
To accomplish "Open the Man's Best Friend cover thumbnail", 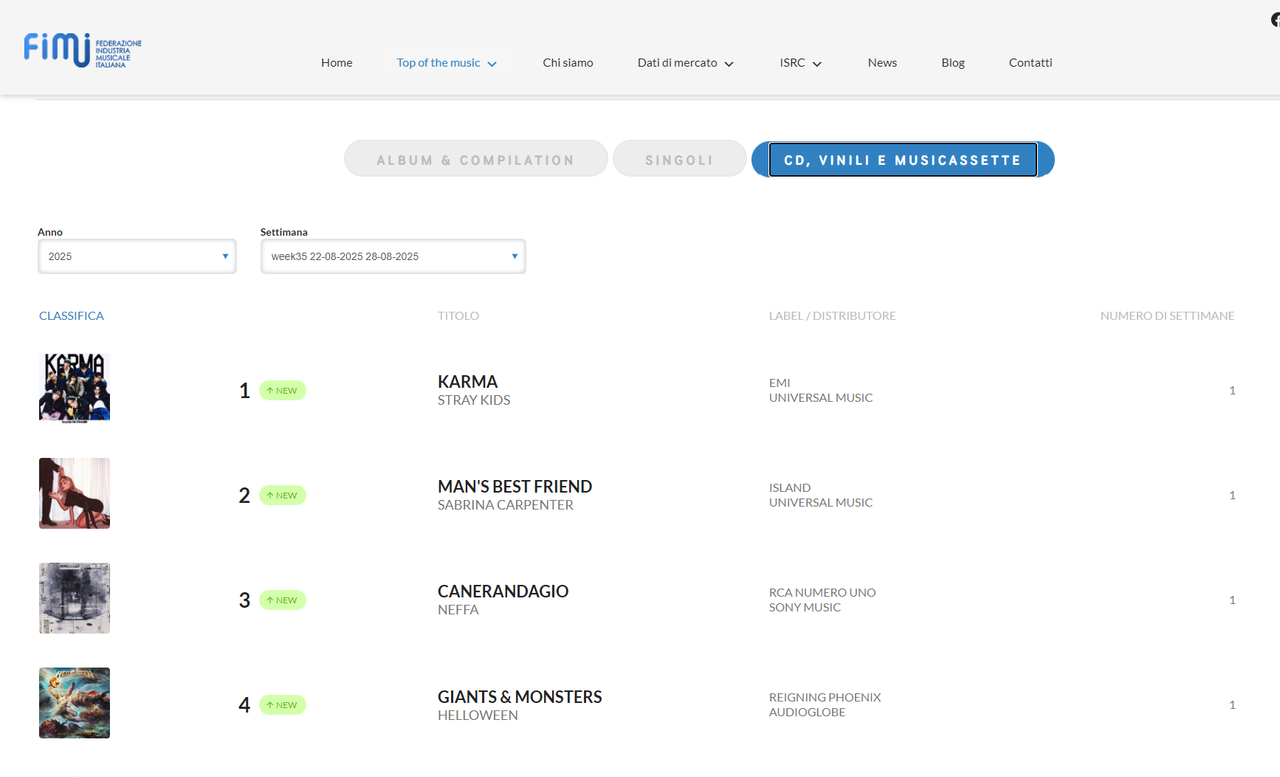I will pos(74,493).
